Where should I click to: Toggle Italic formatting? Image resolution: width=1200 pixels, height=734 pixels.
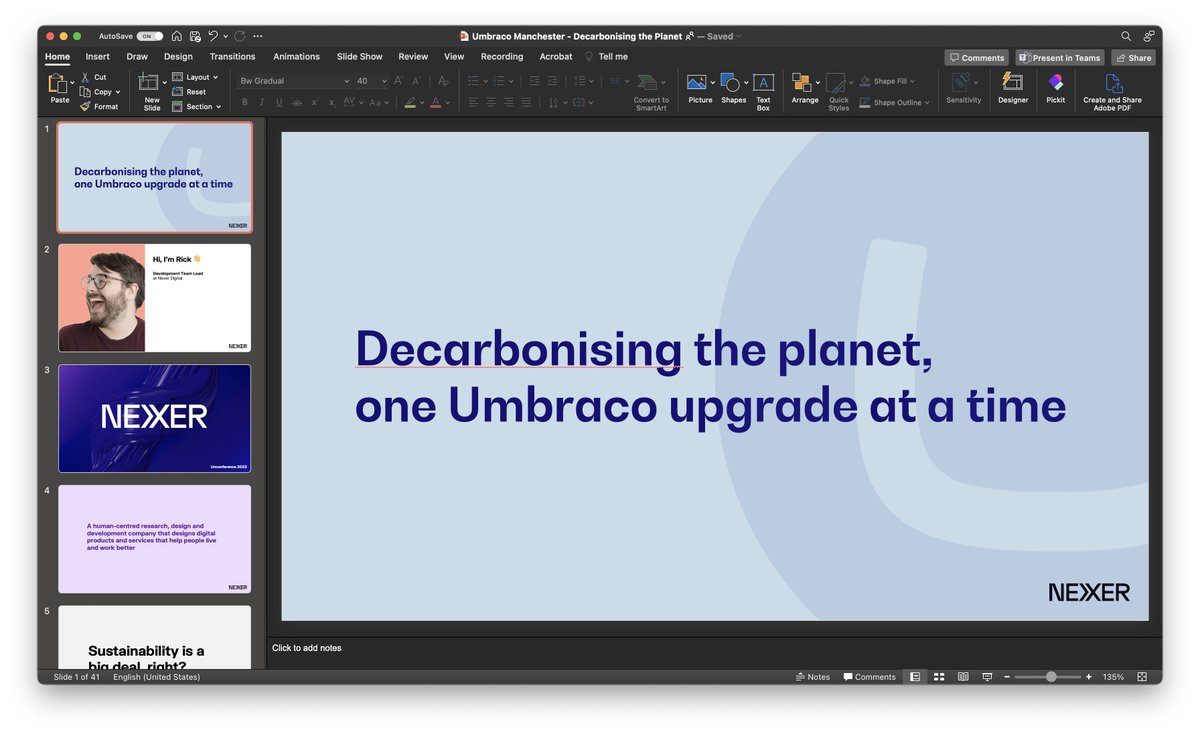(x=262, y=102)
